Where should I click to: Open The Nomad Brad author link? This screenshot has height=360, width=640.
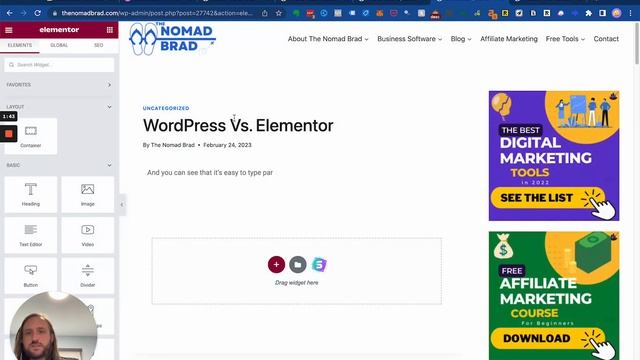click(173, 145)
